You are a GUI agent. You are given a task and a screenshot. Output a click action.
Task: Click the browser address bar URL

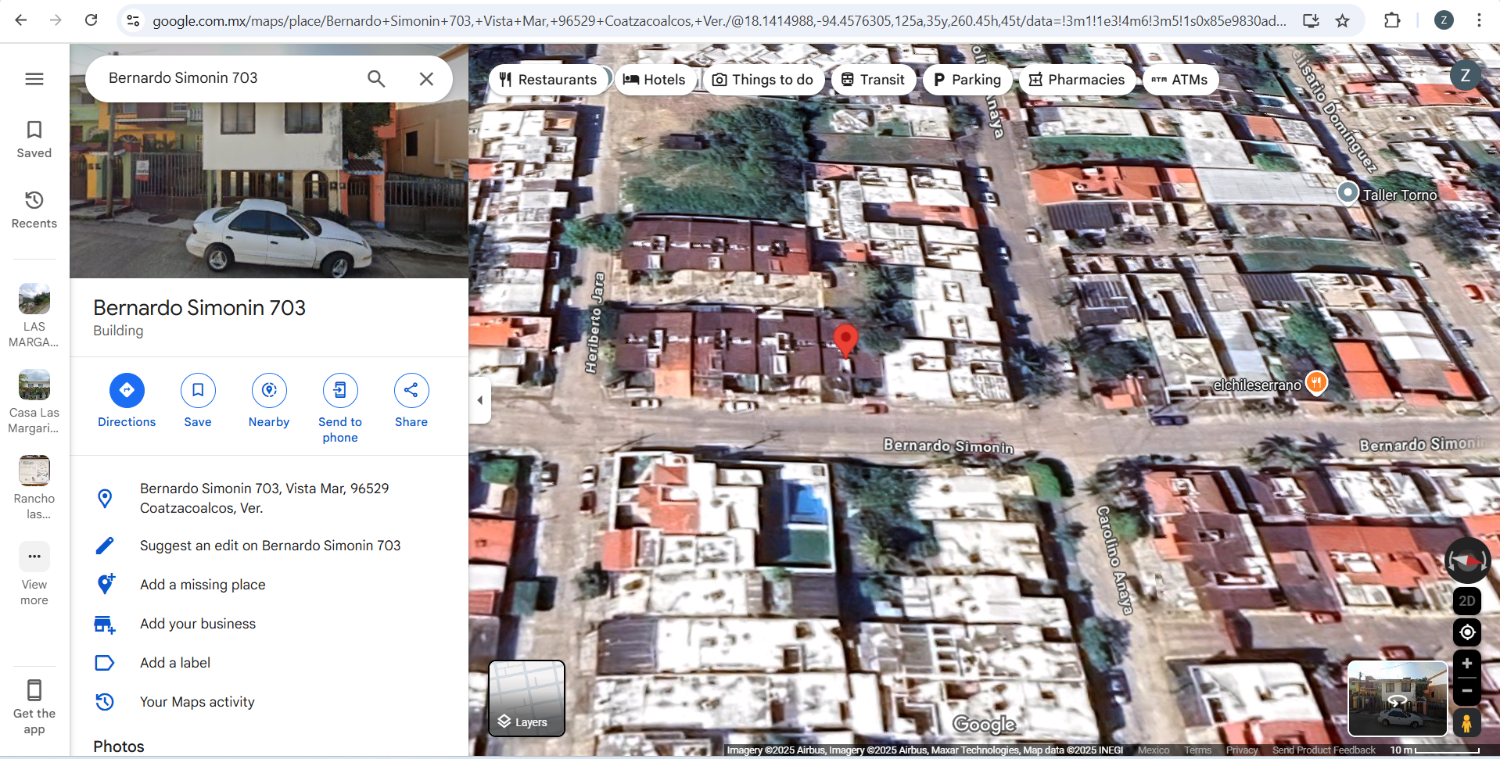[x=720, y=20]
